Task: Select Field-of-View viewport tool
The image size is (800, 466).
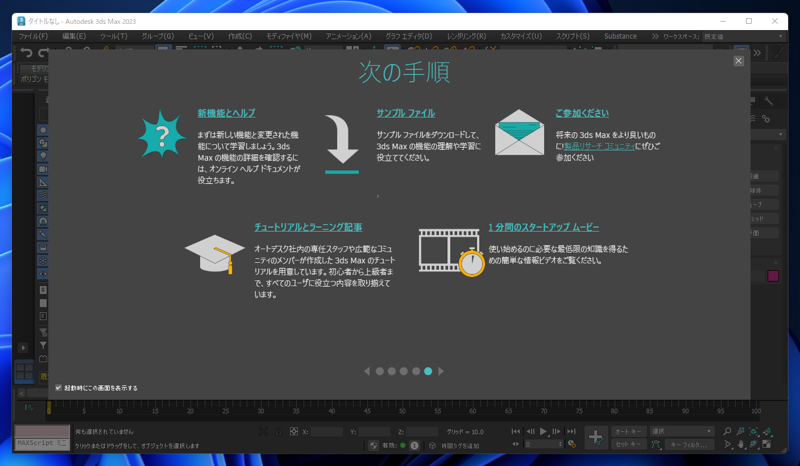Action: (728, 445)
